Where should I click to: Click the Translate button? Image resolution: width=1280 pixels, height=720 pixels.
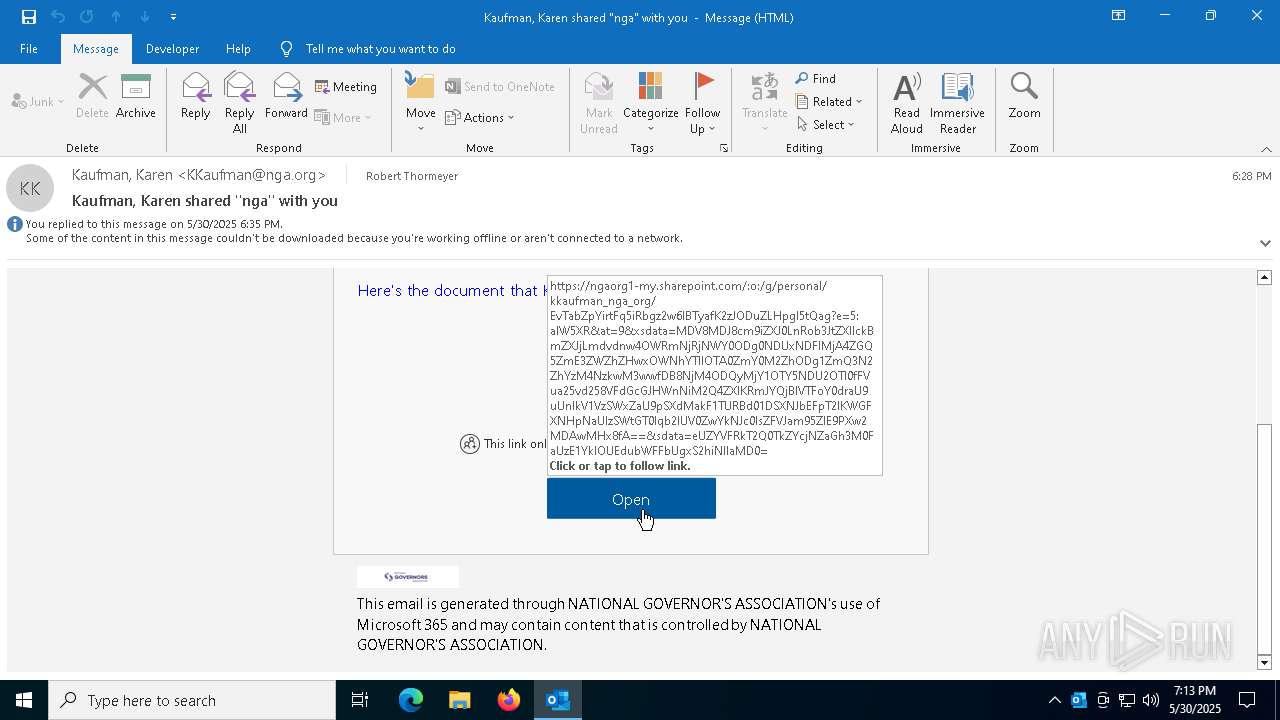[764, 102]
